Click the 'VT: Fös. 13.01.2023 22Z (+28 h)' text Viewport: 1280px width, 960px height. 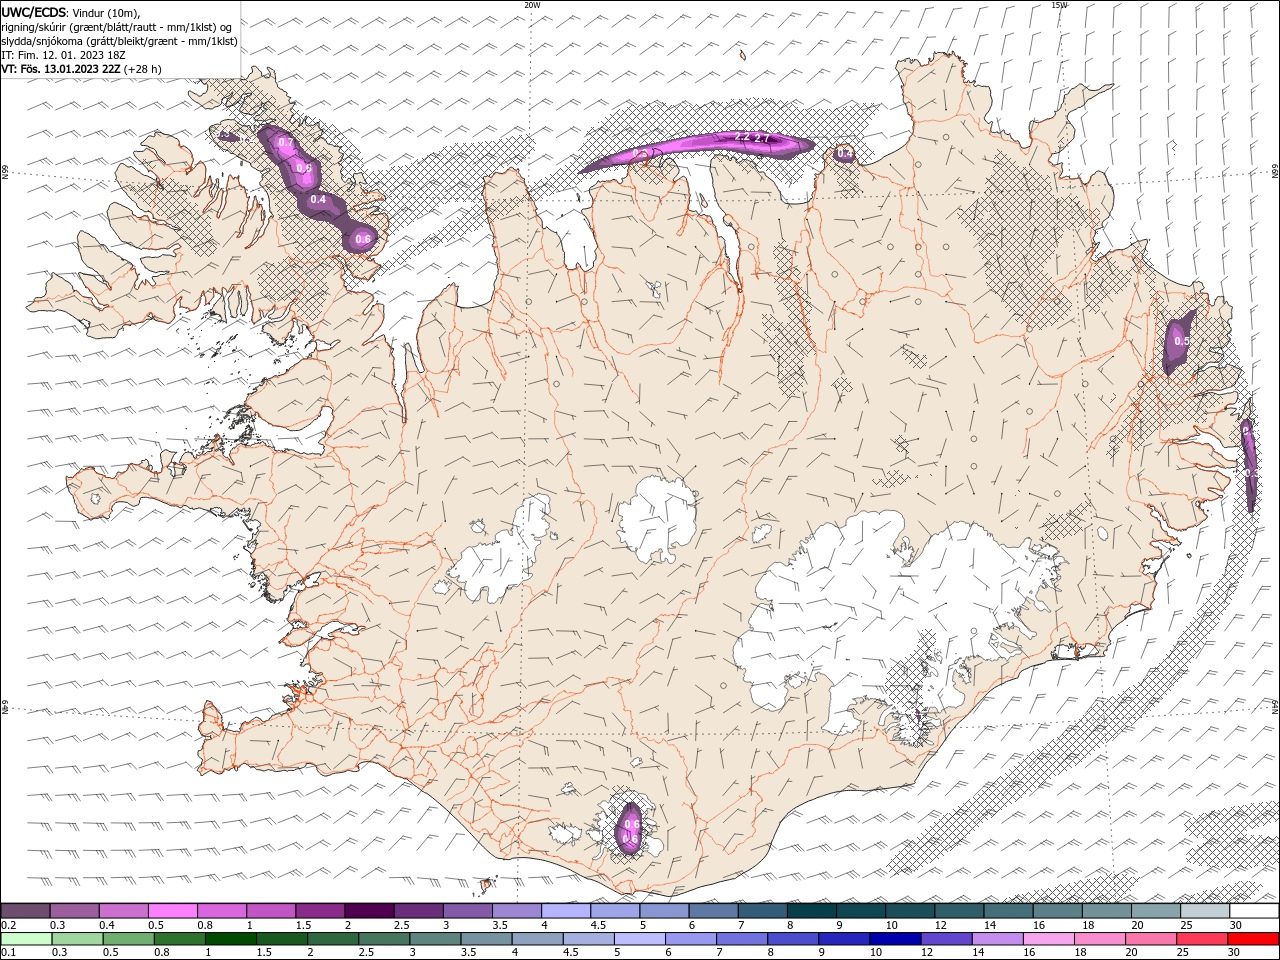click(x=81, y=69)
